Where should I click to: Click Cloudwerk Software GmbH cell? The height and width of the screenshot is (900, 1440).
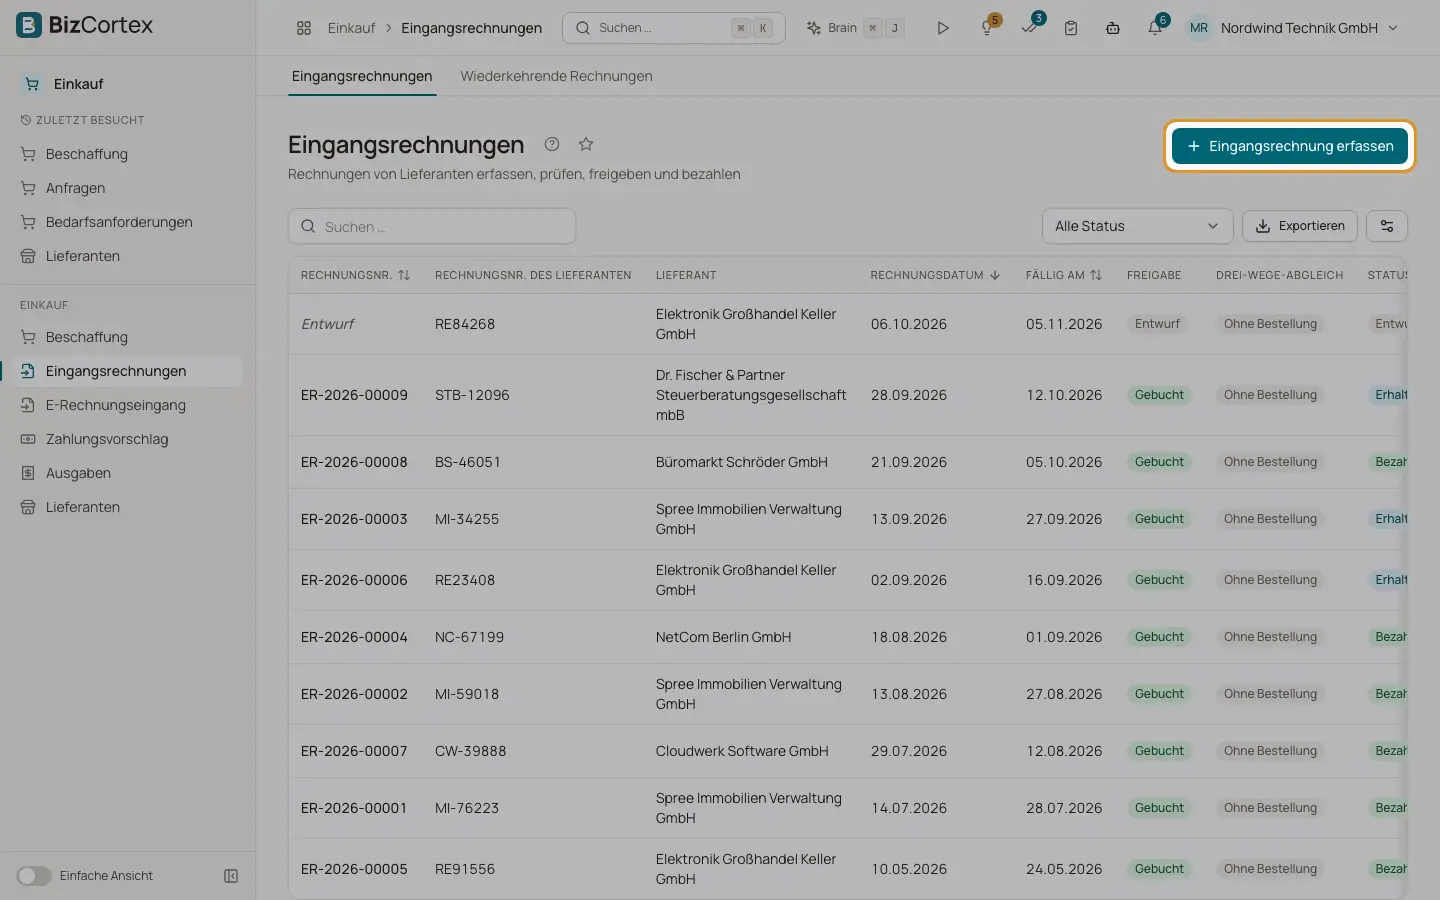[742, 751]
